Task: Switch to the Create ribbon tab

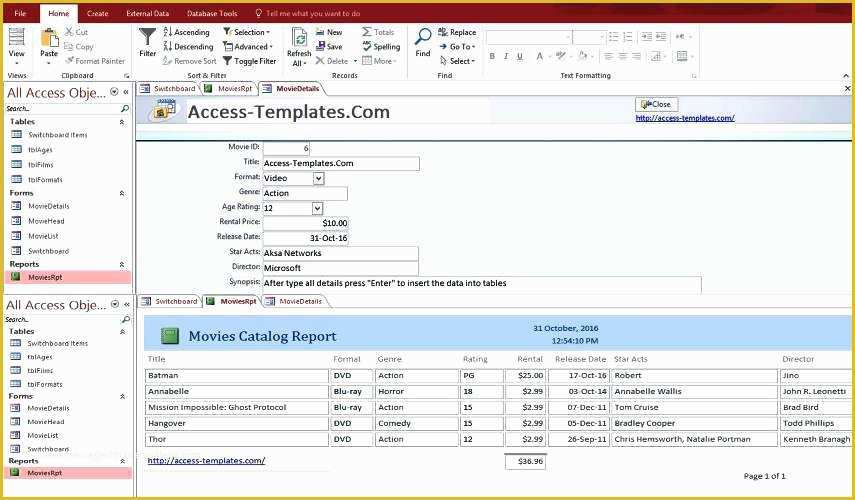Action: [97, 13]
